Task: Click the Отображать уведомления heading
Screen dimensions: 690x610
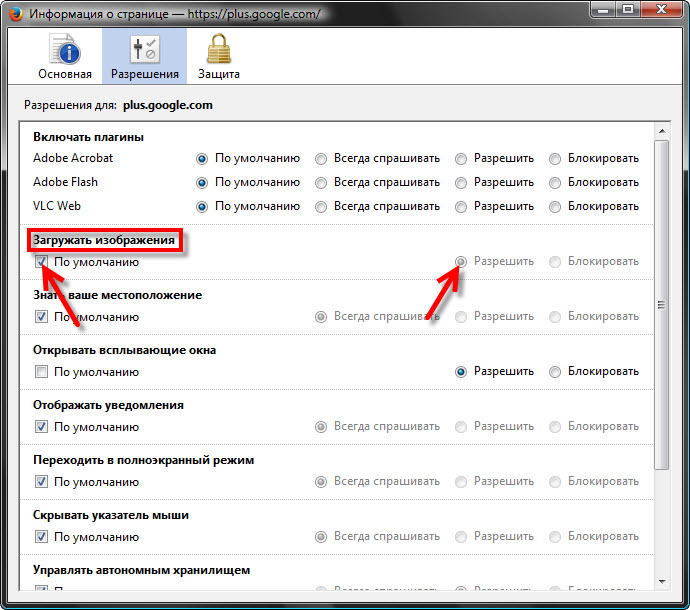Action: [108, 405]
